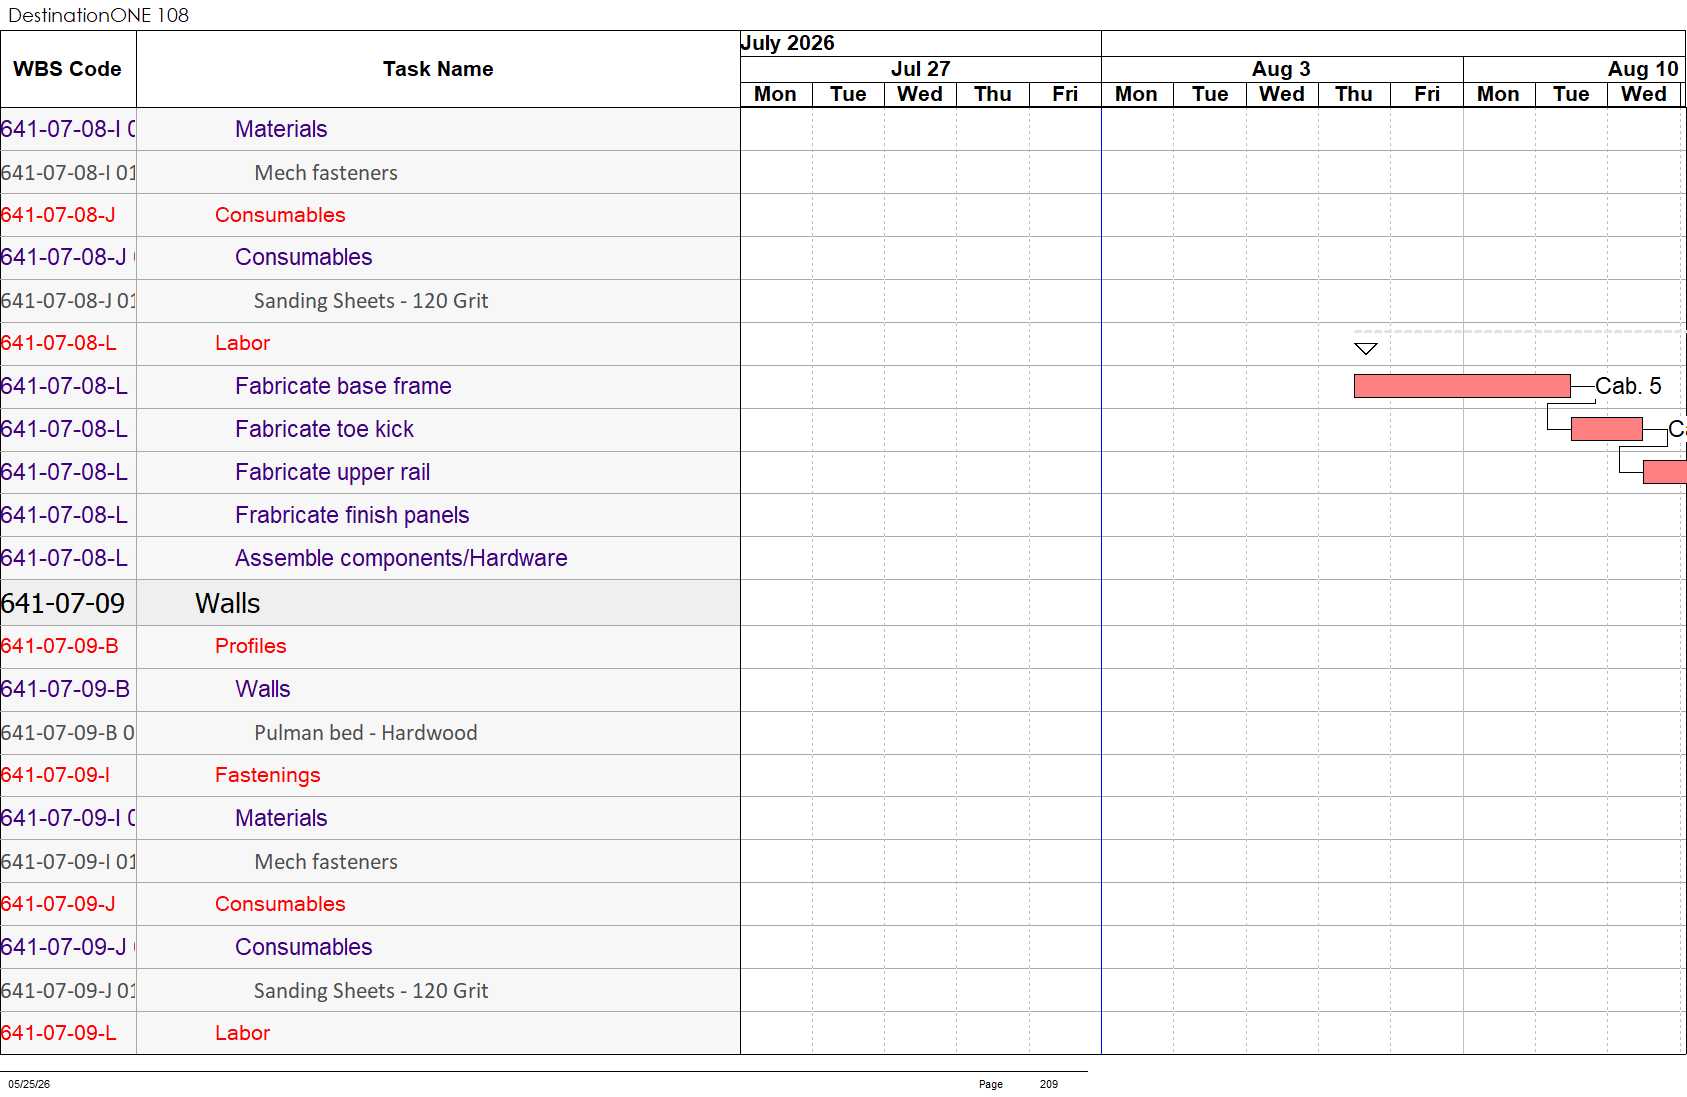Select Sanding Sheets - 120 Grit under 641-07-08-J
The width and height of the screenshot is (1687, 1097).
pyautogui.click(x=371, y=301)
